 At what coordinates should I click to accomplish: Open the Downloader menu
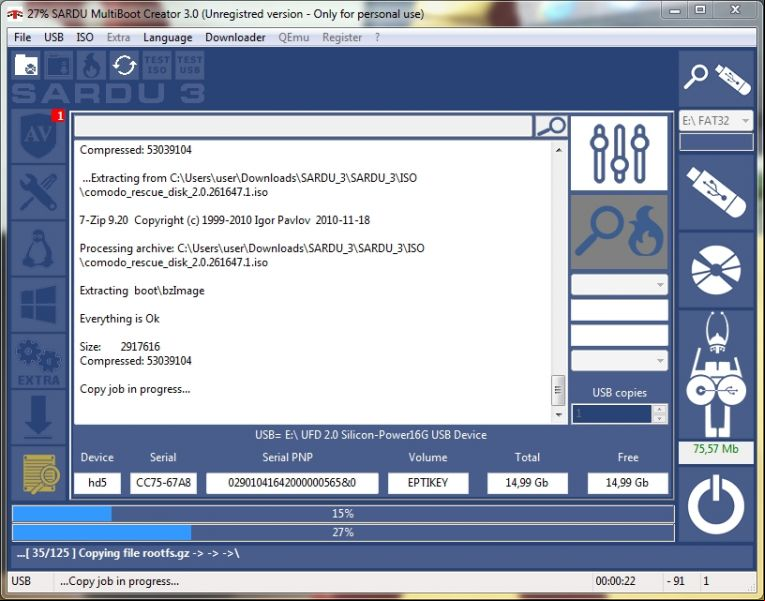pyautogui.click(x=235, y=38)
